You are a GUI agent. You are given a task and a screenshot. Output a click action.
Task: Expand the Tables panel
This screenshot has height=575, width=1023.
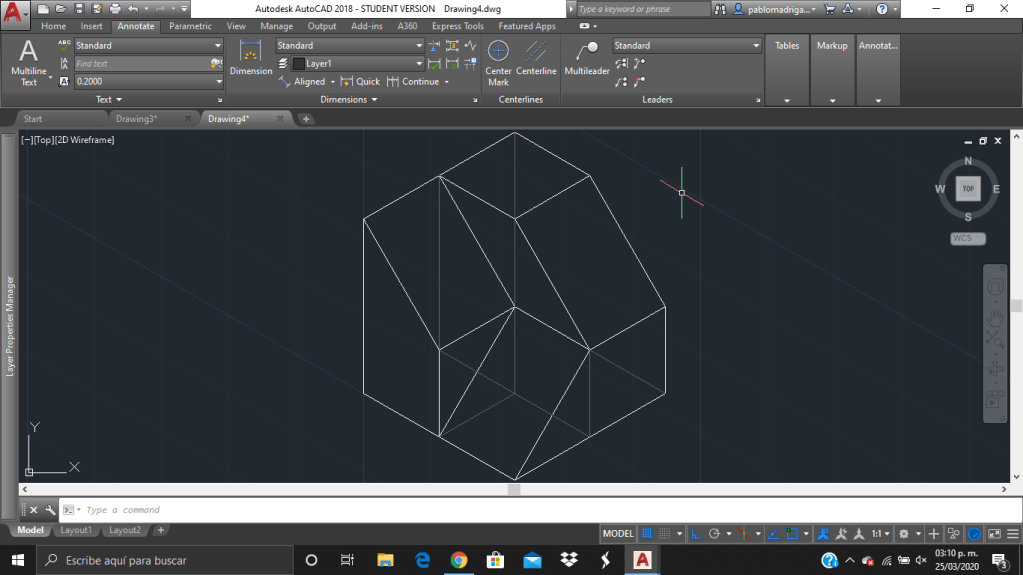[787, 100]
